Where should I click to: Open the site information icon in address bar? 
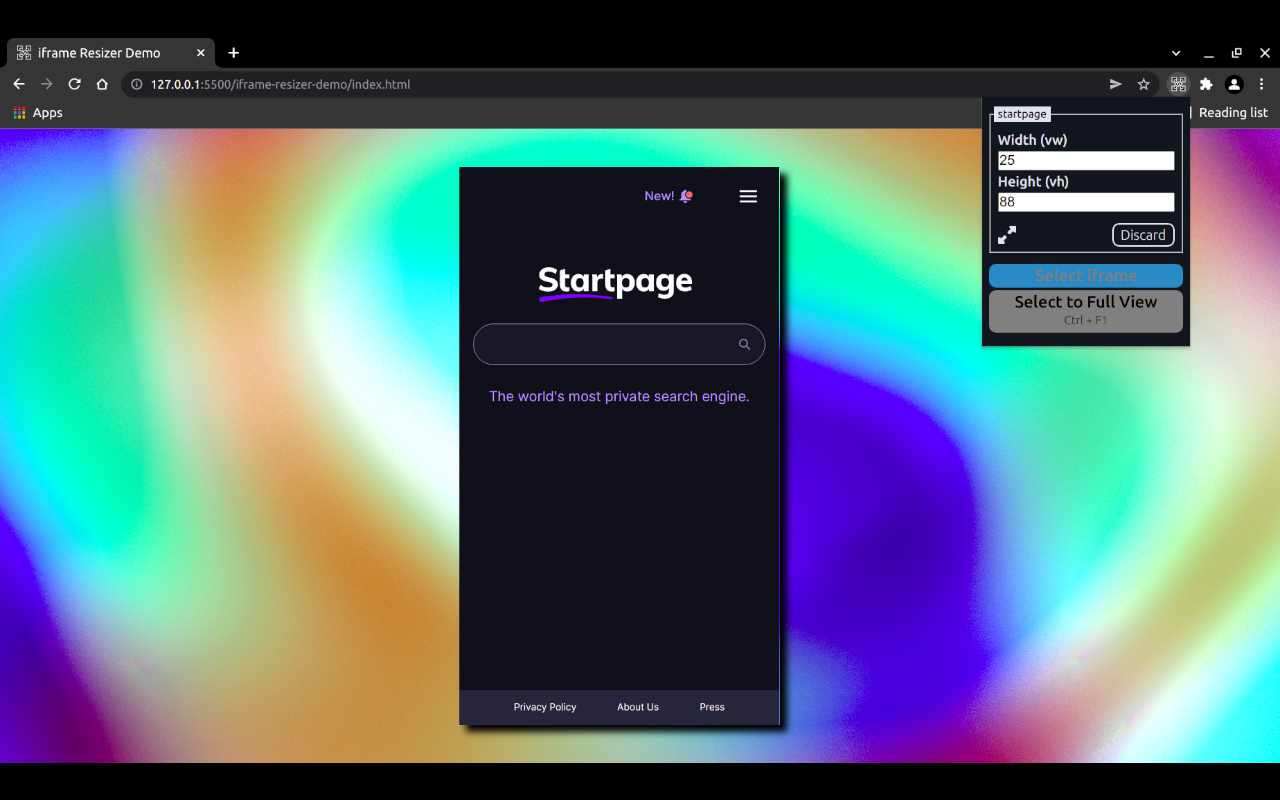137,84
